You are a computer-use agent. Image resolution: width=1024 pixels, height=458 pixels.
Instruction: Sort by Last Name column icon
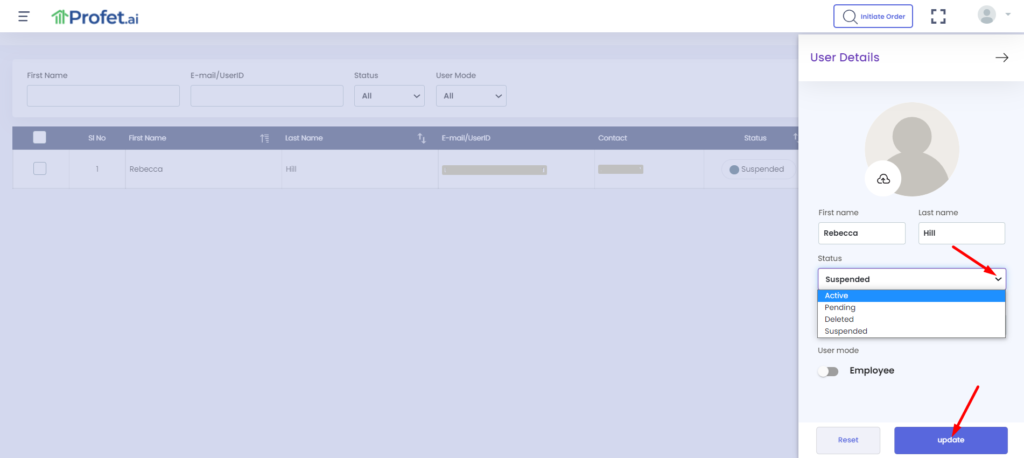[421, 138]
